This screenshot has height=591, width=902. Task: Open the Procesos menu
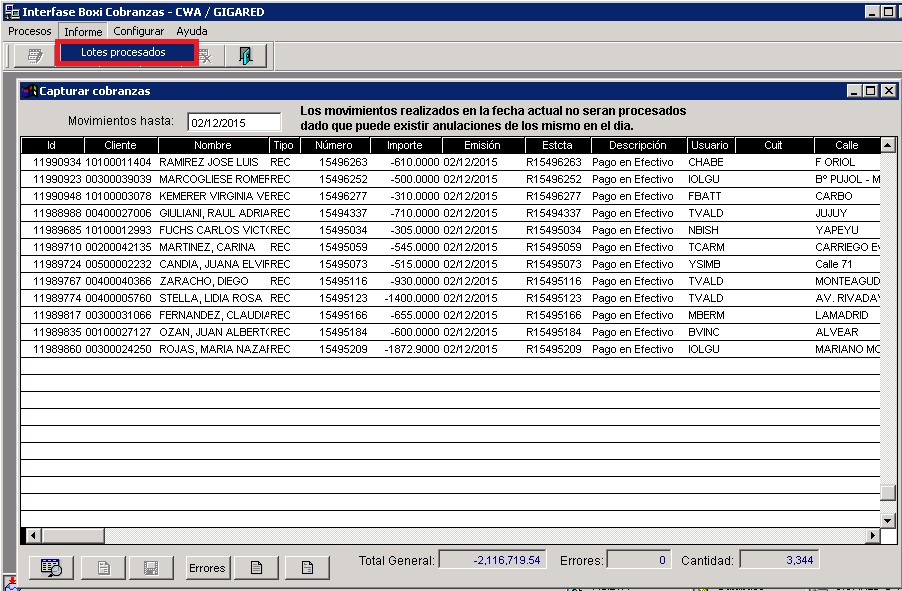coord(29,31)
